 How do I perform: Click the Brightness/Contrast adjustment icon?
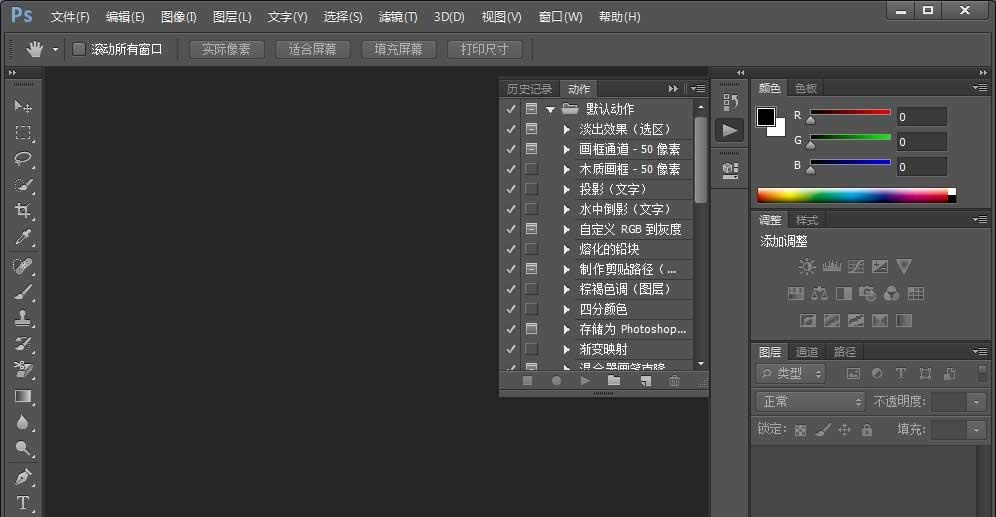click(807, 267)
